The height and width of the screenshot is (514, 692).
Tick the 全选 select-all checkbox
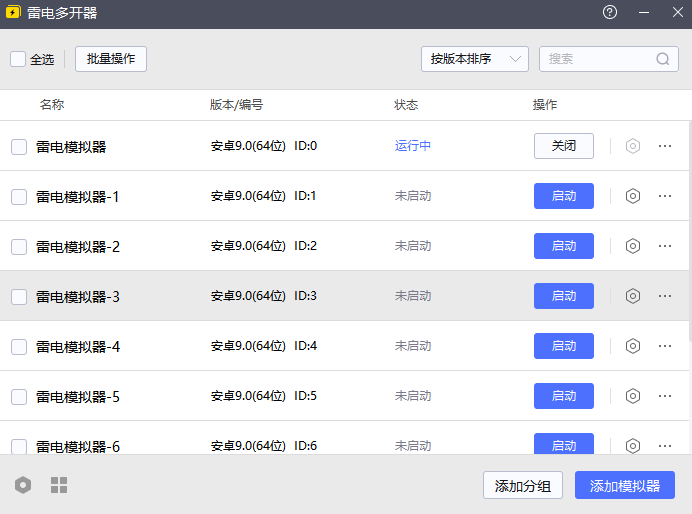18,59
